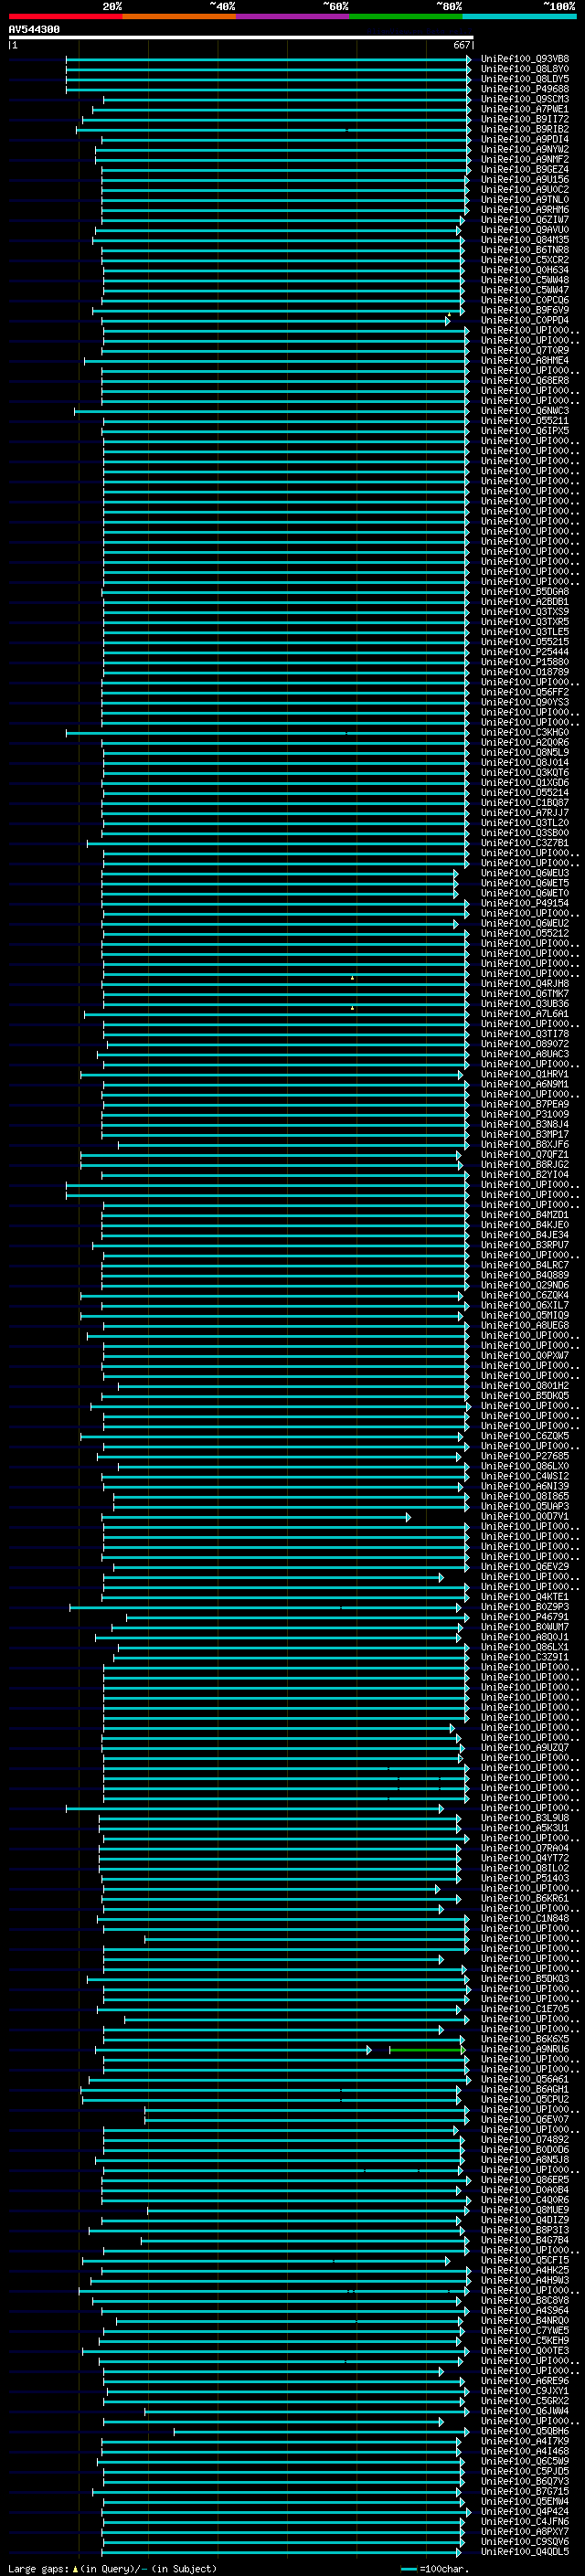585x2576 pixels.
Task: Select hit label UniRef100_A9NRU6
Action: [x=525, y=2049]
